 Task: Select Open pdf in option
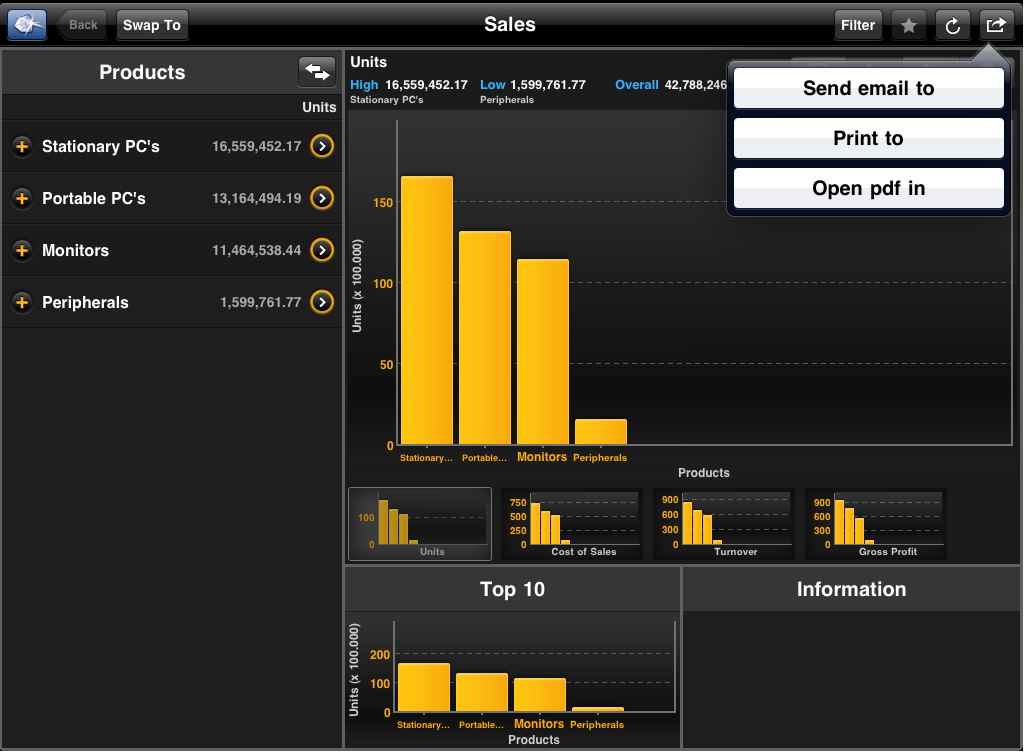tap(868, 188)
